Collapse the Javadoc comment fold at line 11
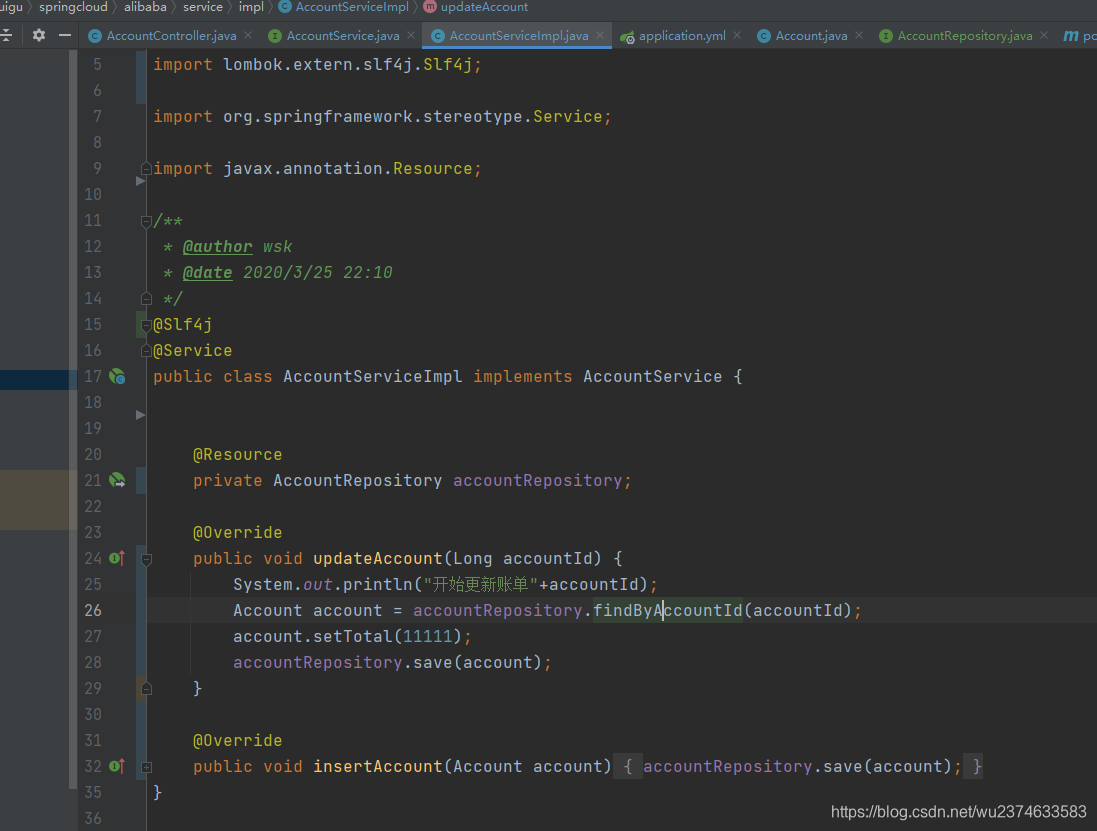Image resolution: width=1097 pixels, height=831 pixels. tap(146, 222)
